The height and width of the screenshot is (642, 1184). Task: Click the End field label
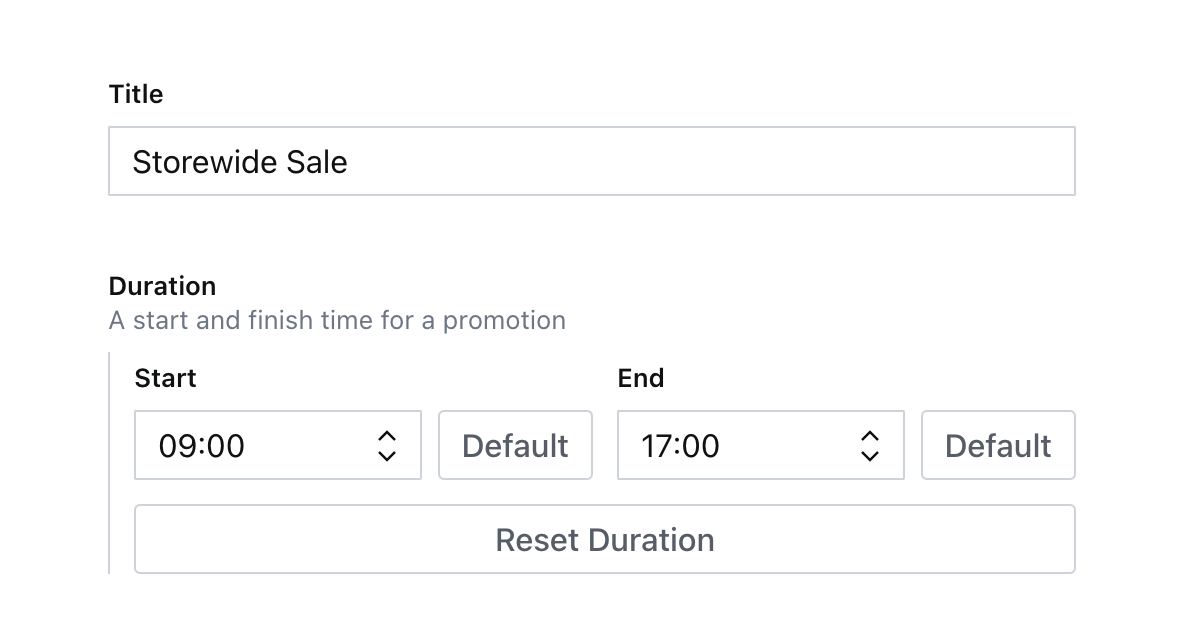(641, 378)
